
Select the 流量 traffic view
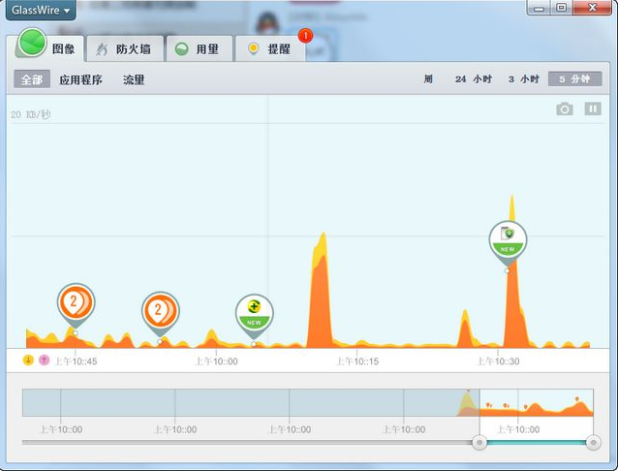point(134,80)
